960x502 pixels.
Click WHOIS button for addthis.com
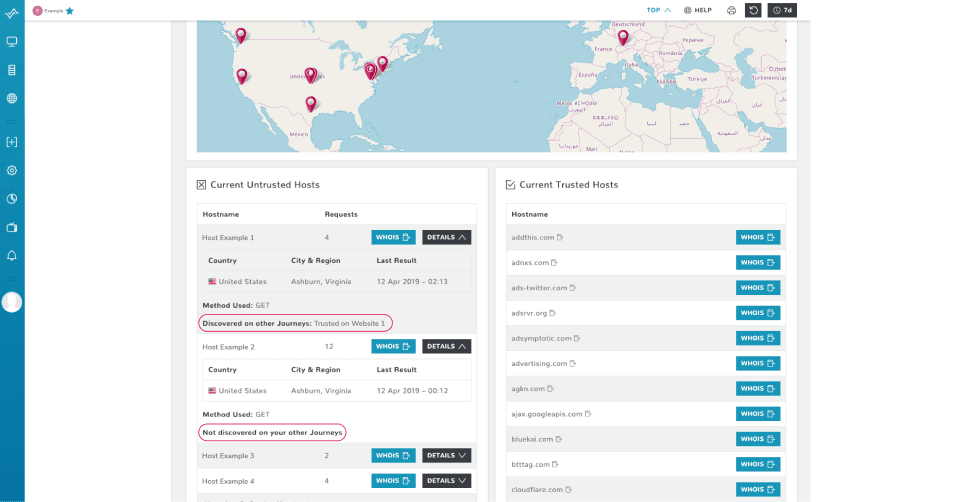[x=758, y=238]
